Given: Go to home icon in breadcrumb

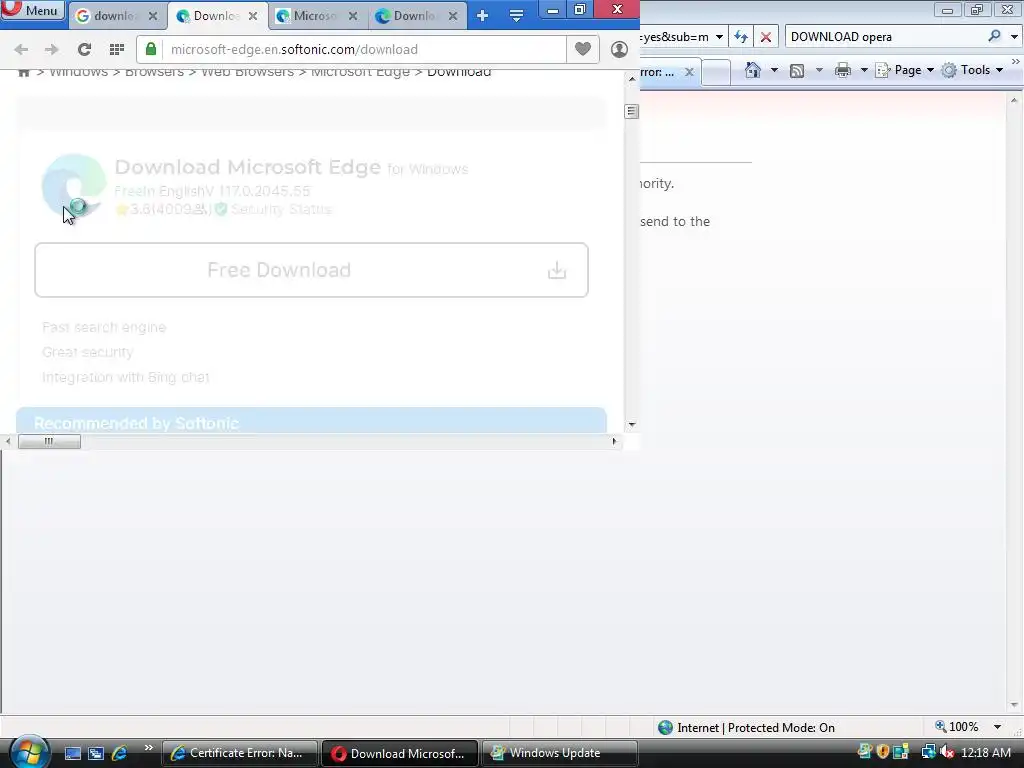Looking at the screenshot, I should (24, 72).
